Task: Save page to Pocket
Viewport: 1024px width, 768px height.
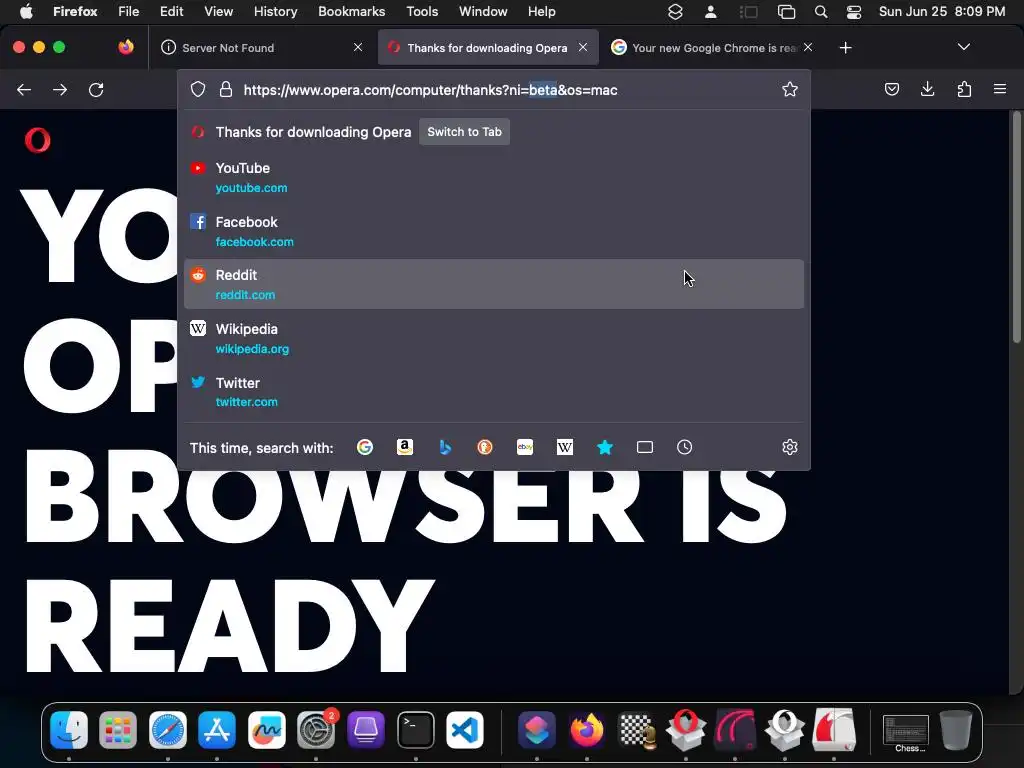Action: click(x=891, y=89)
